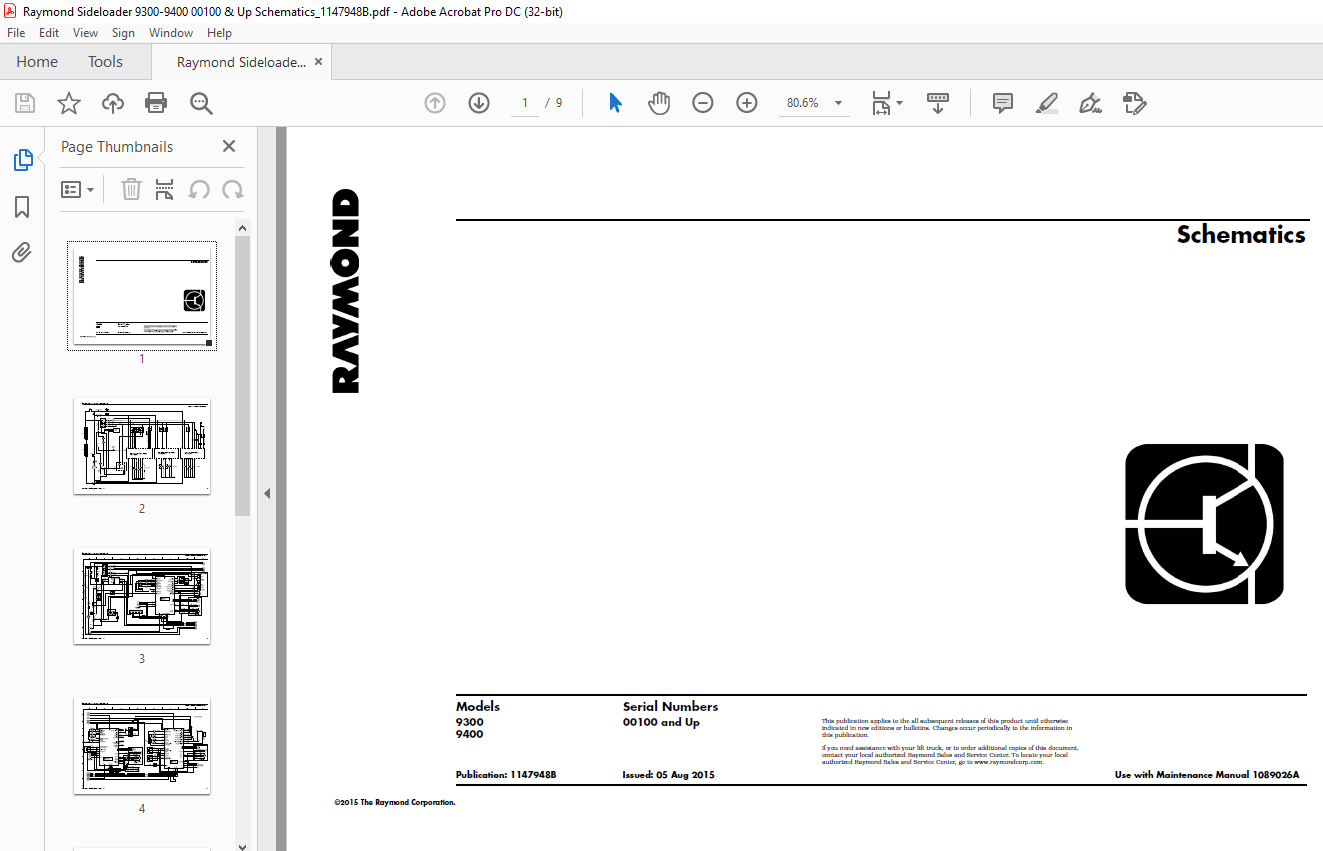Click 'Issued: 05 Aug 2015' text

(669, 775)
